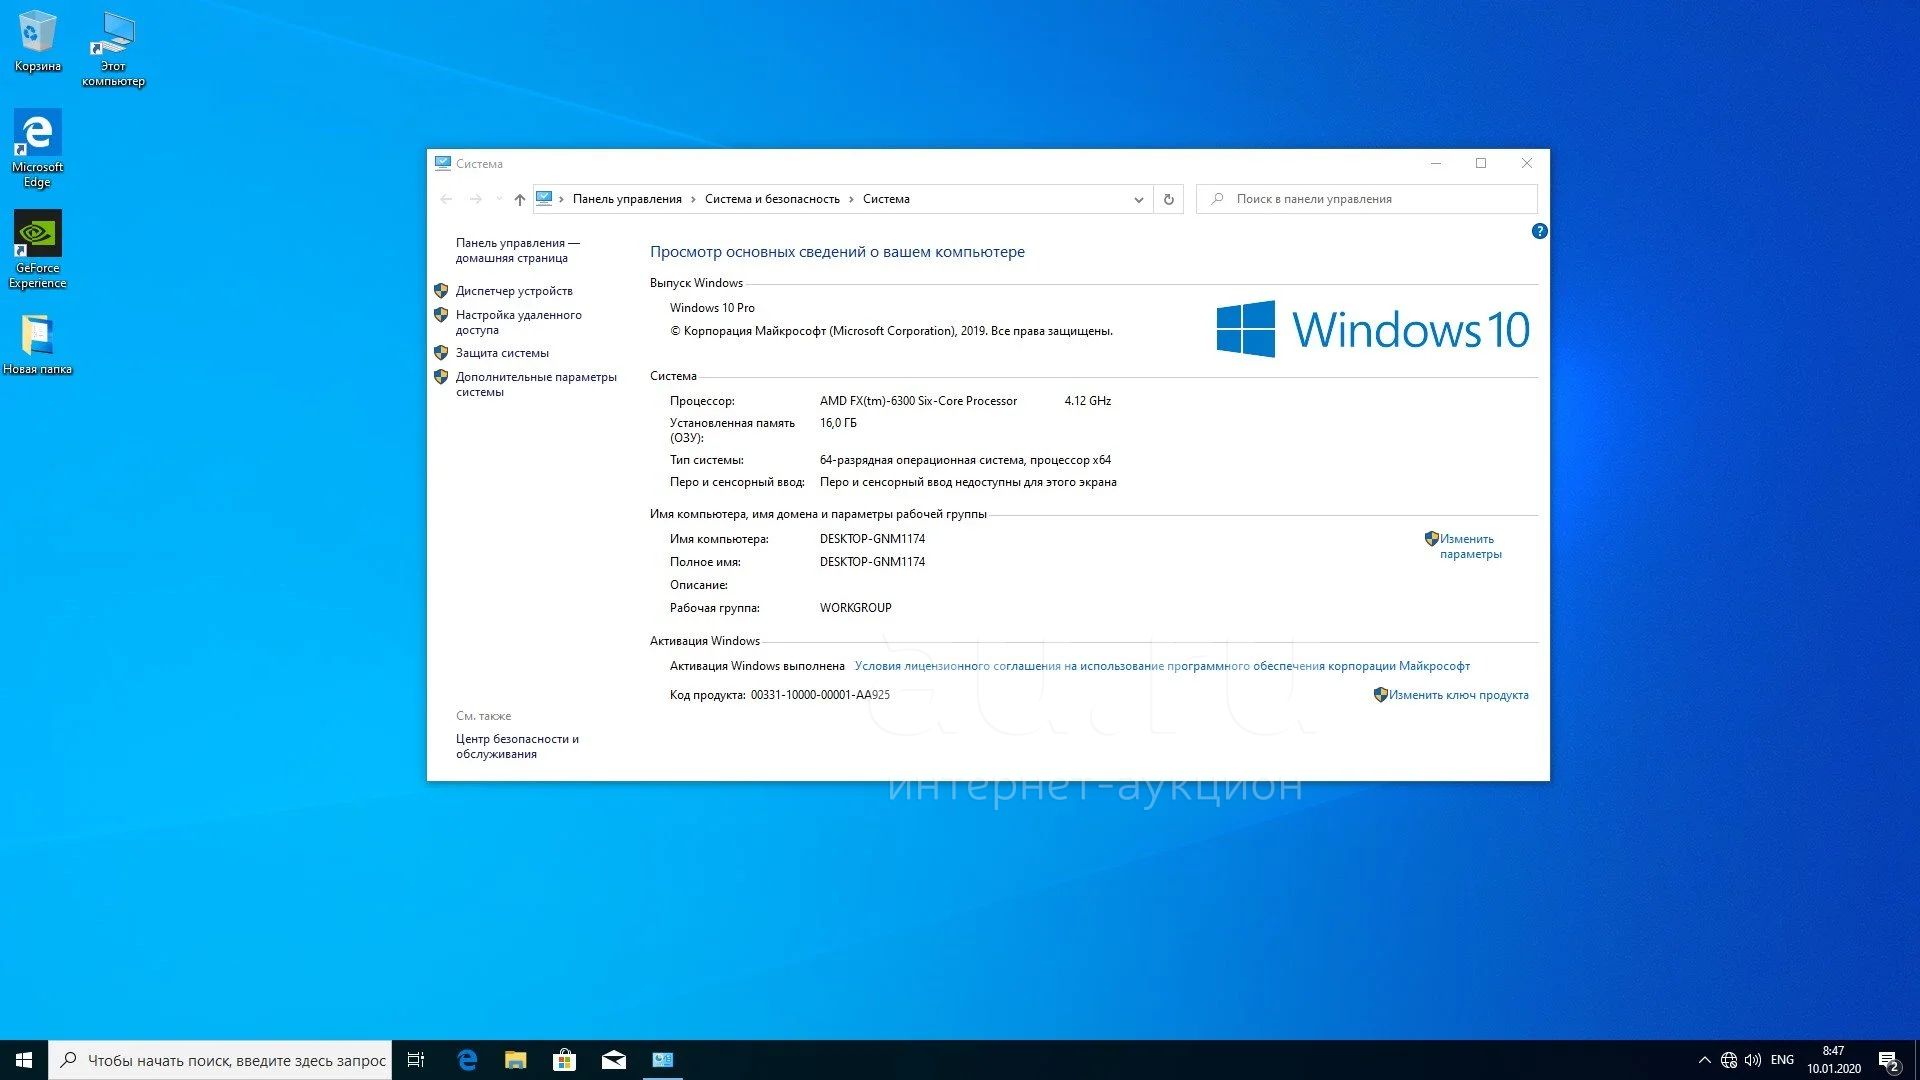Expand the first breadcrumb arrow before Панель управления
The width and height of the screenshot is (1920, 1080).
point(561,199)
